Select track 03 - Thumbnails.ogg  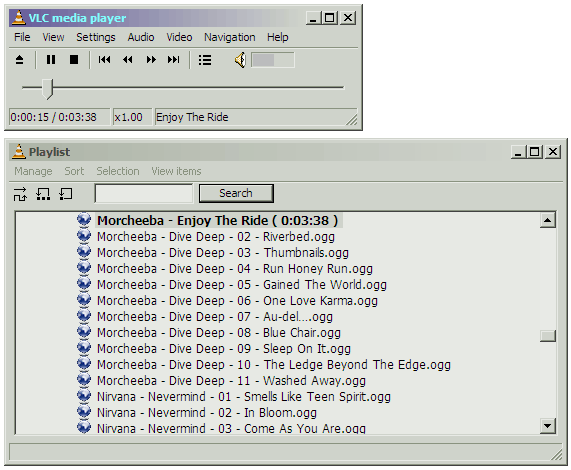click(223, 253)
